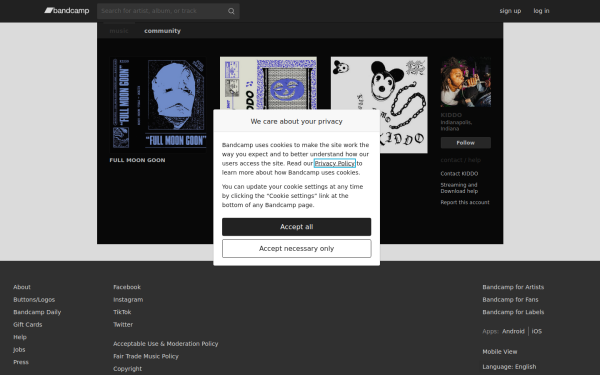Click the search magnifier icon
This screenshot has height=375, width=600.
(231, 11)
